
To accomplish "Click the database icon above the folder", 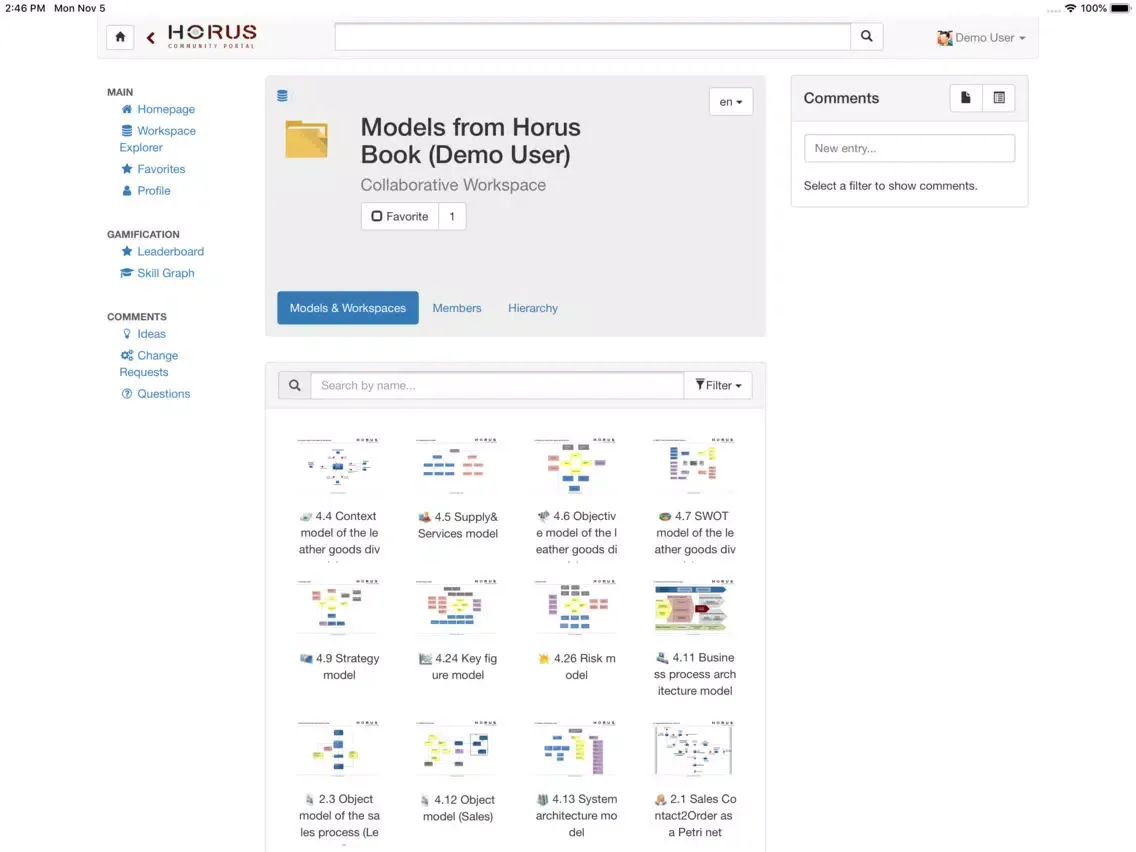I will point(283,96).
